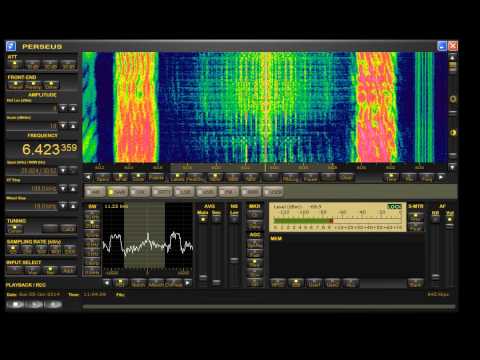This screenshot has height=360, width=480.
Task: Click the 6.423359 frequency display
Action: tap(49, 149)
